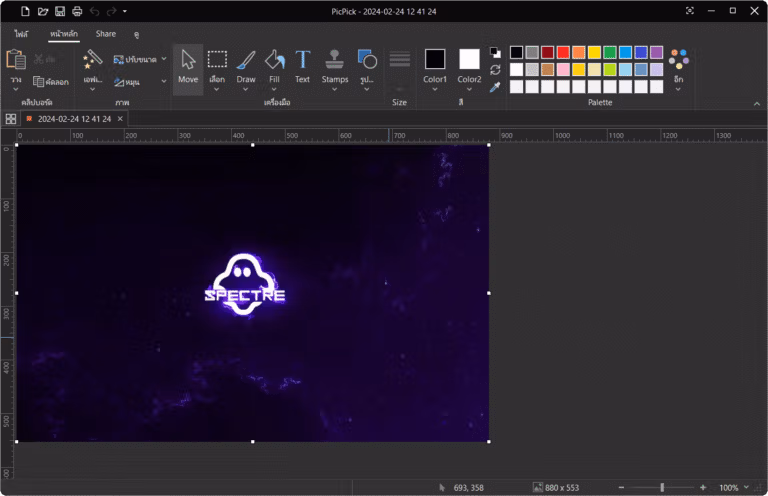
Task: Select the Move tool
Action: pyautogui.click(x=188, y=68)
